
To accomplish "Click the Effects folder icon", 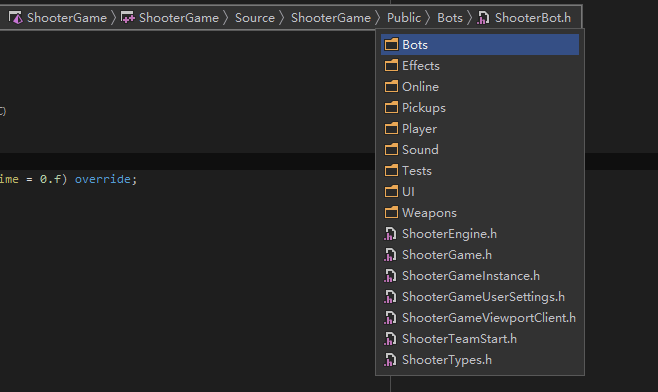I will point(391,65).
